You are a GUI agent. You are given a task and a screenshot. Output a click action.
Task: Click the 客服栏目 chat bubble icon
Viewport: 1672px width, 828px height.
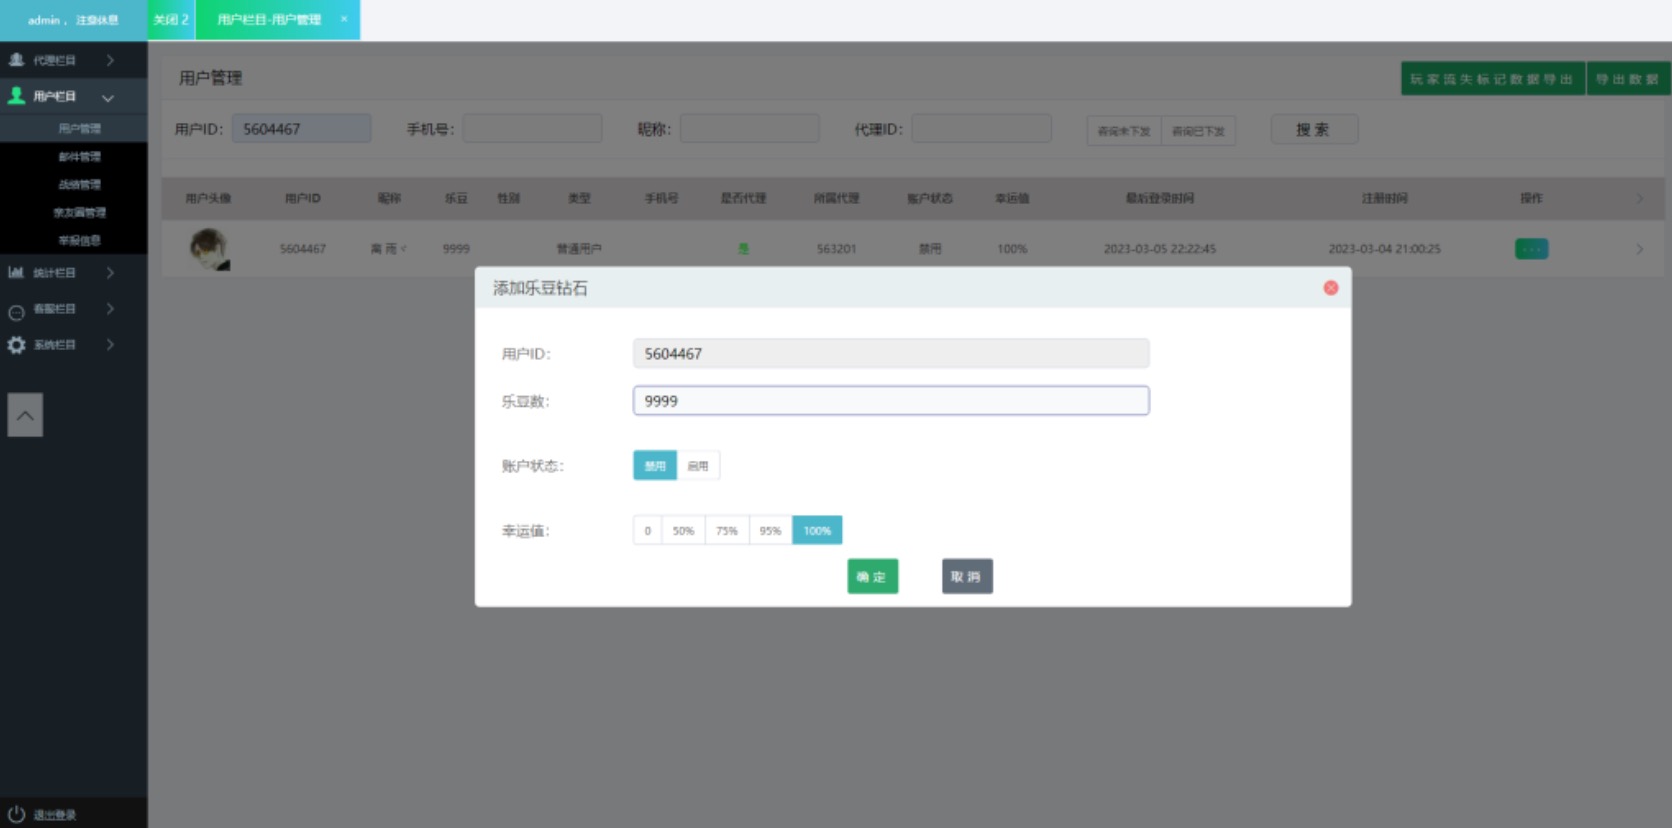click(x=16, y=312)
